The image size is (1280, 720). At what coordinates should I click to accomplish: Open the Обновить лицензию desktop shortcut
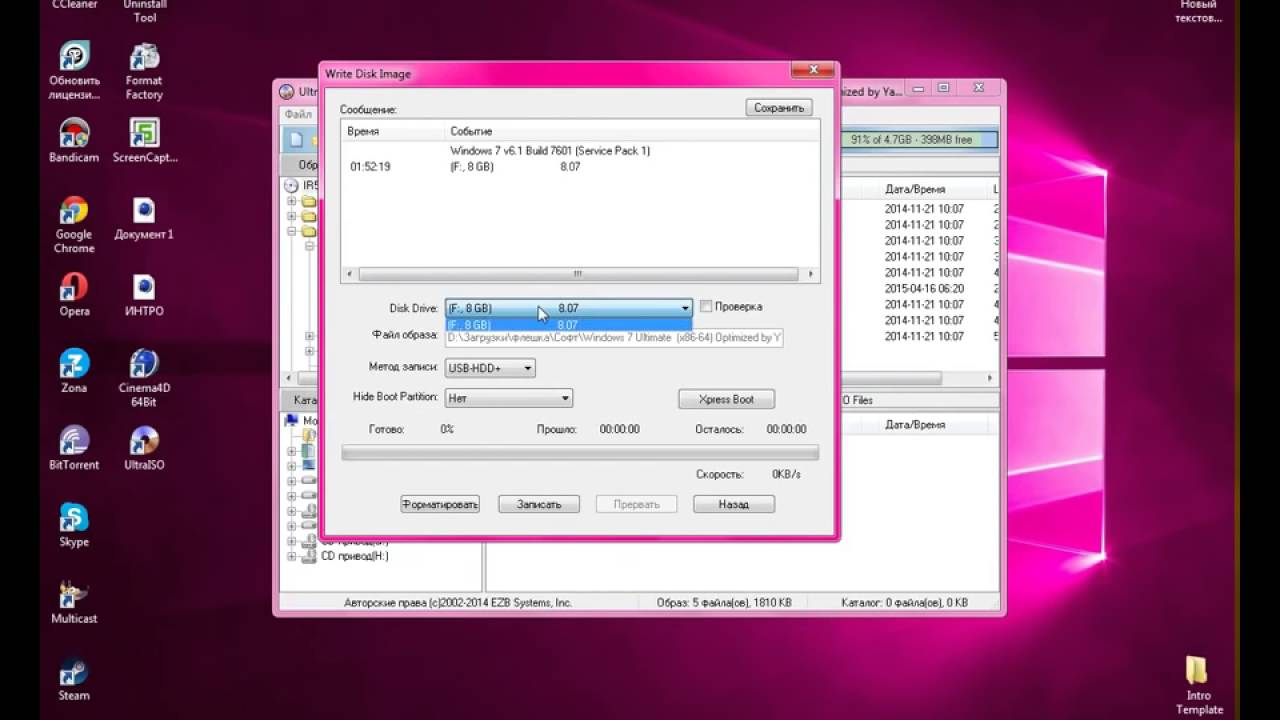click(x=74, y=72)
